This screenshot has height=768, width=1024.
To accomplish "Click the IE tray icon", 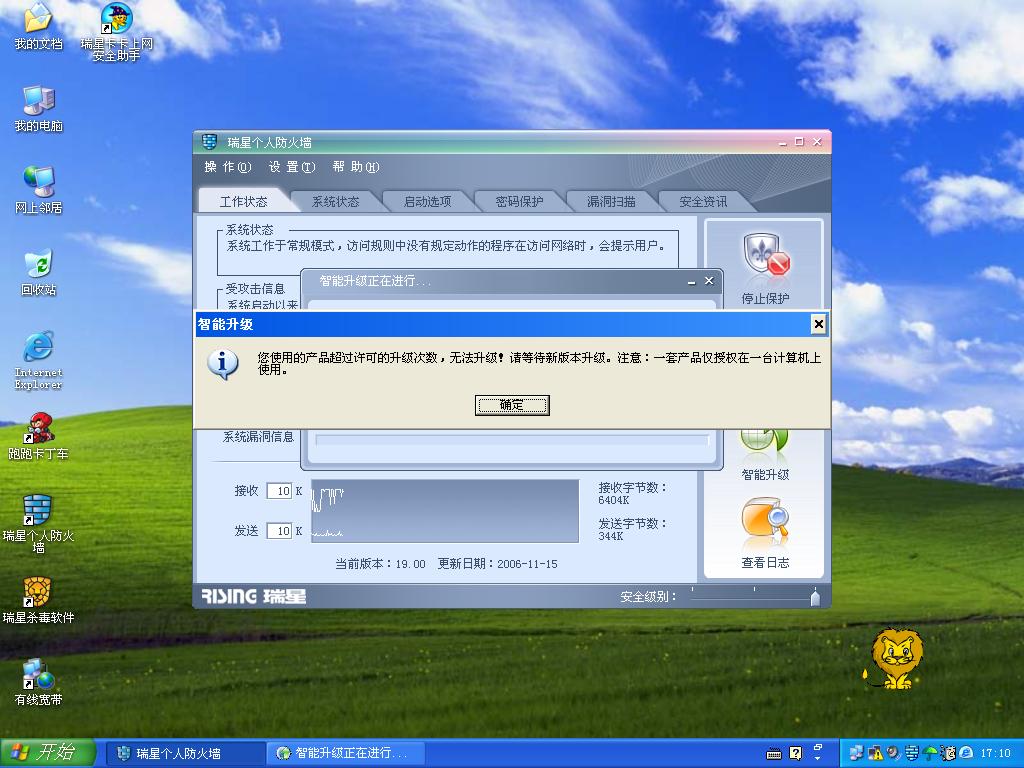I will tap(966, 753).
